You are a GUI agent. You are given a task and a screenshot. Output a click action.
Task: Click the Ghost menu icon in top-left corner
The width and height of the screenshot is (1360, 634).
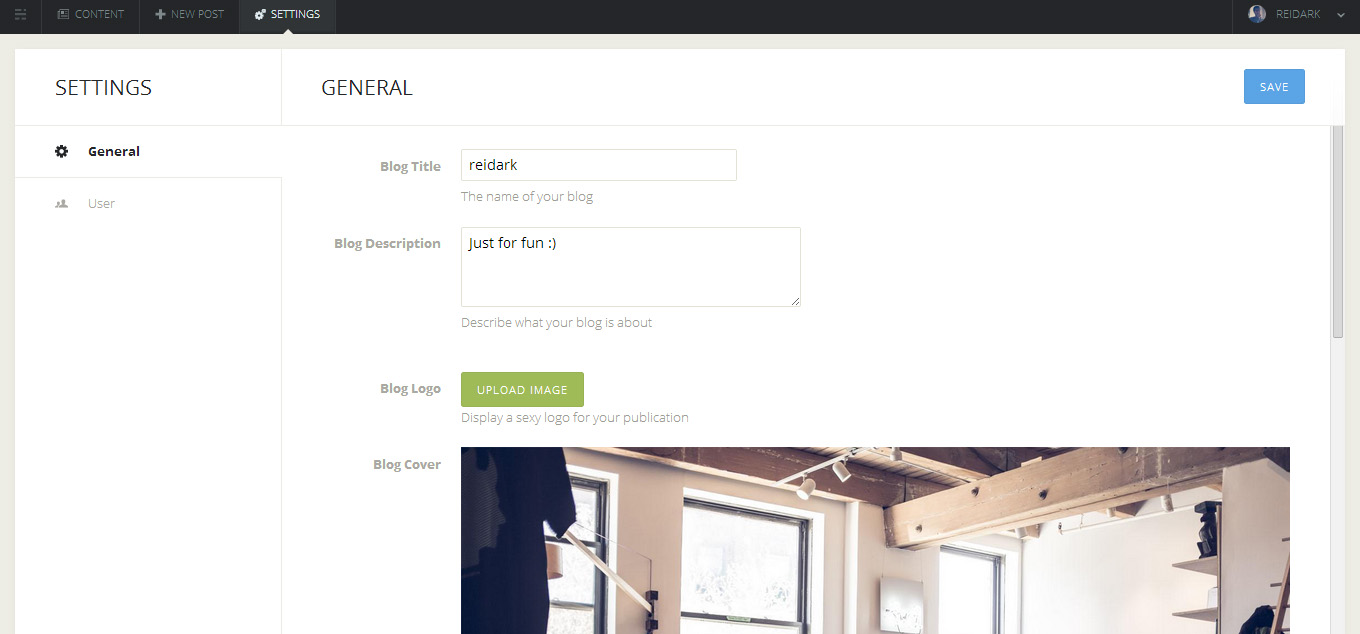point(20,15)
